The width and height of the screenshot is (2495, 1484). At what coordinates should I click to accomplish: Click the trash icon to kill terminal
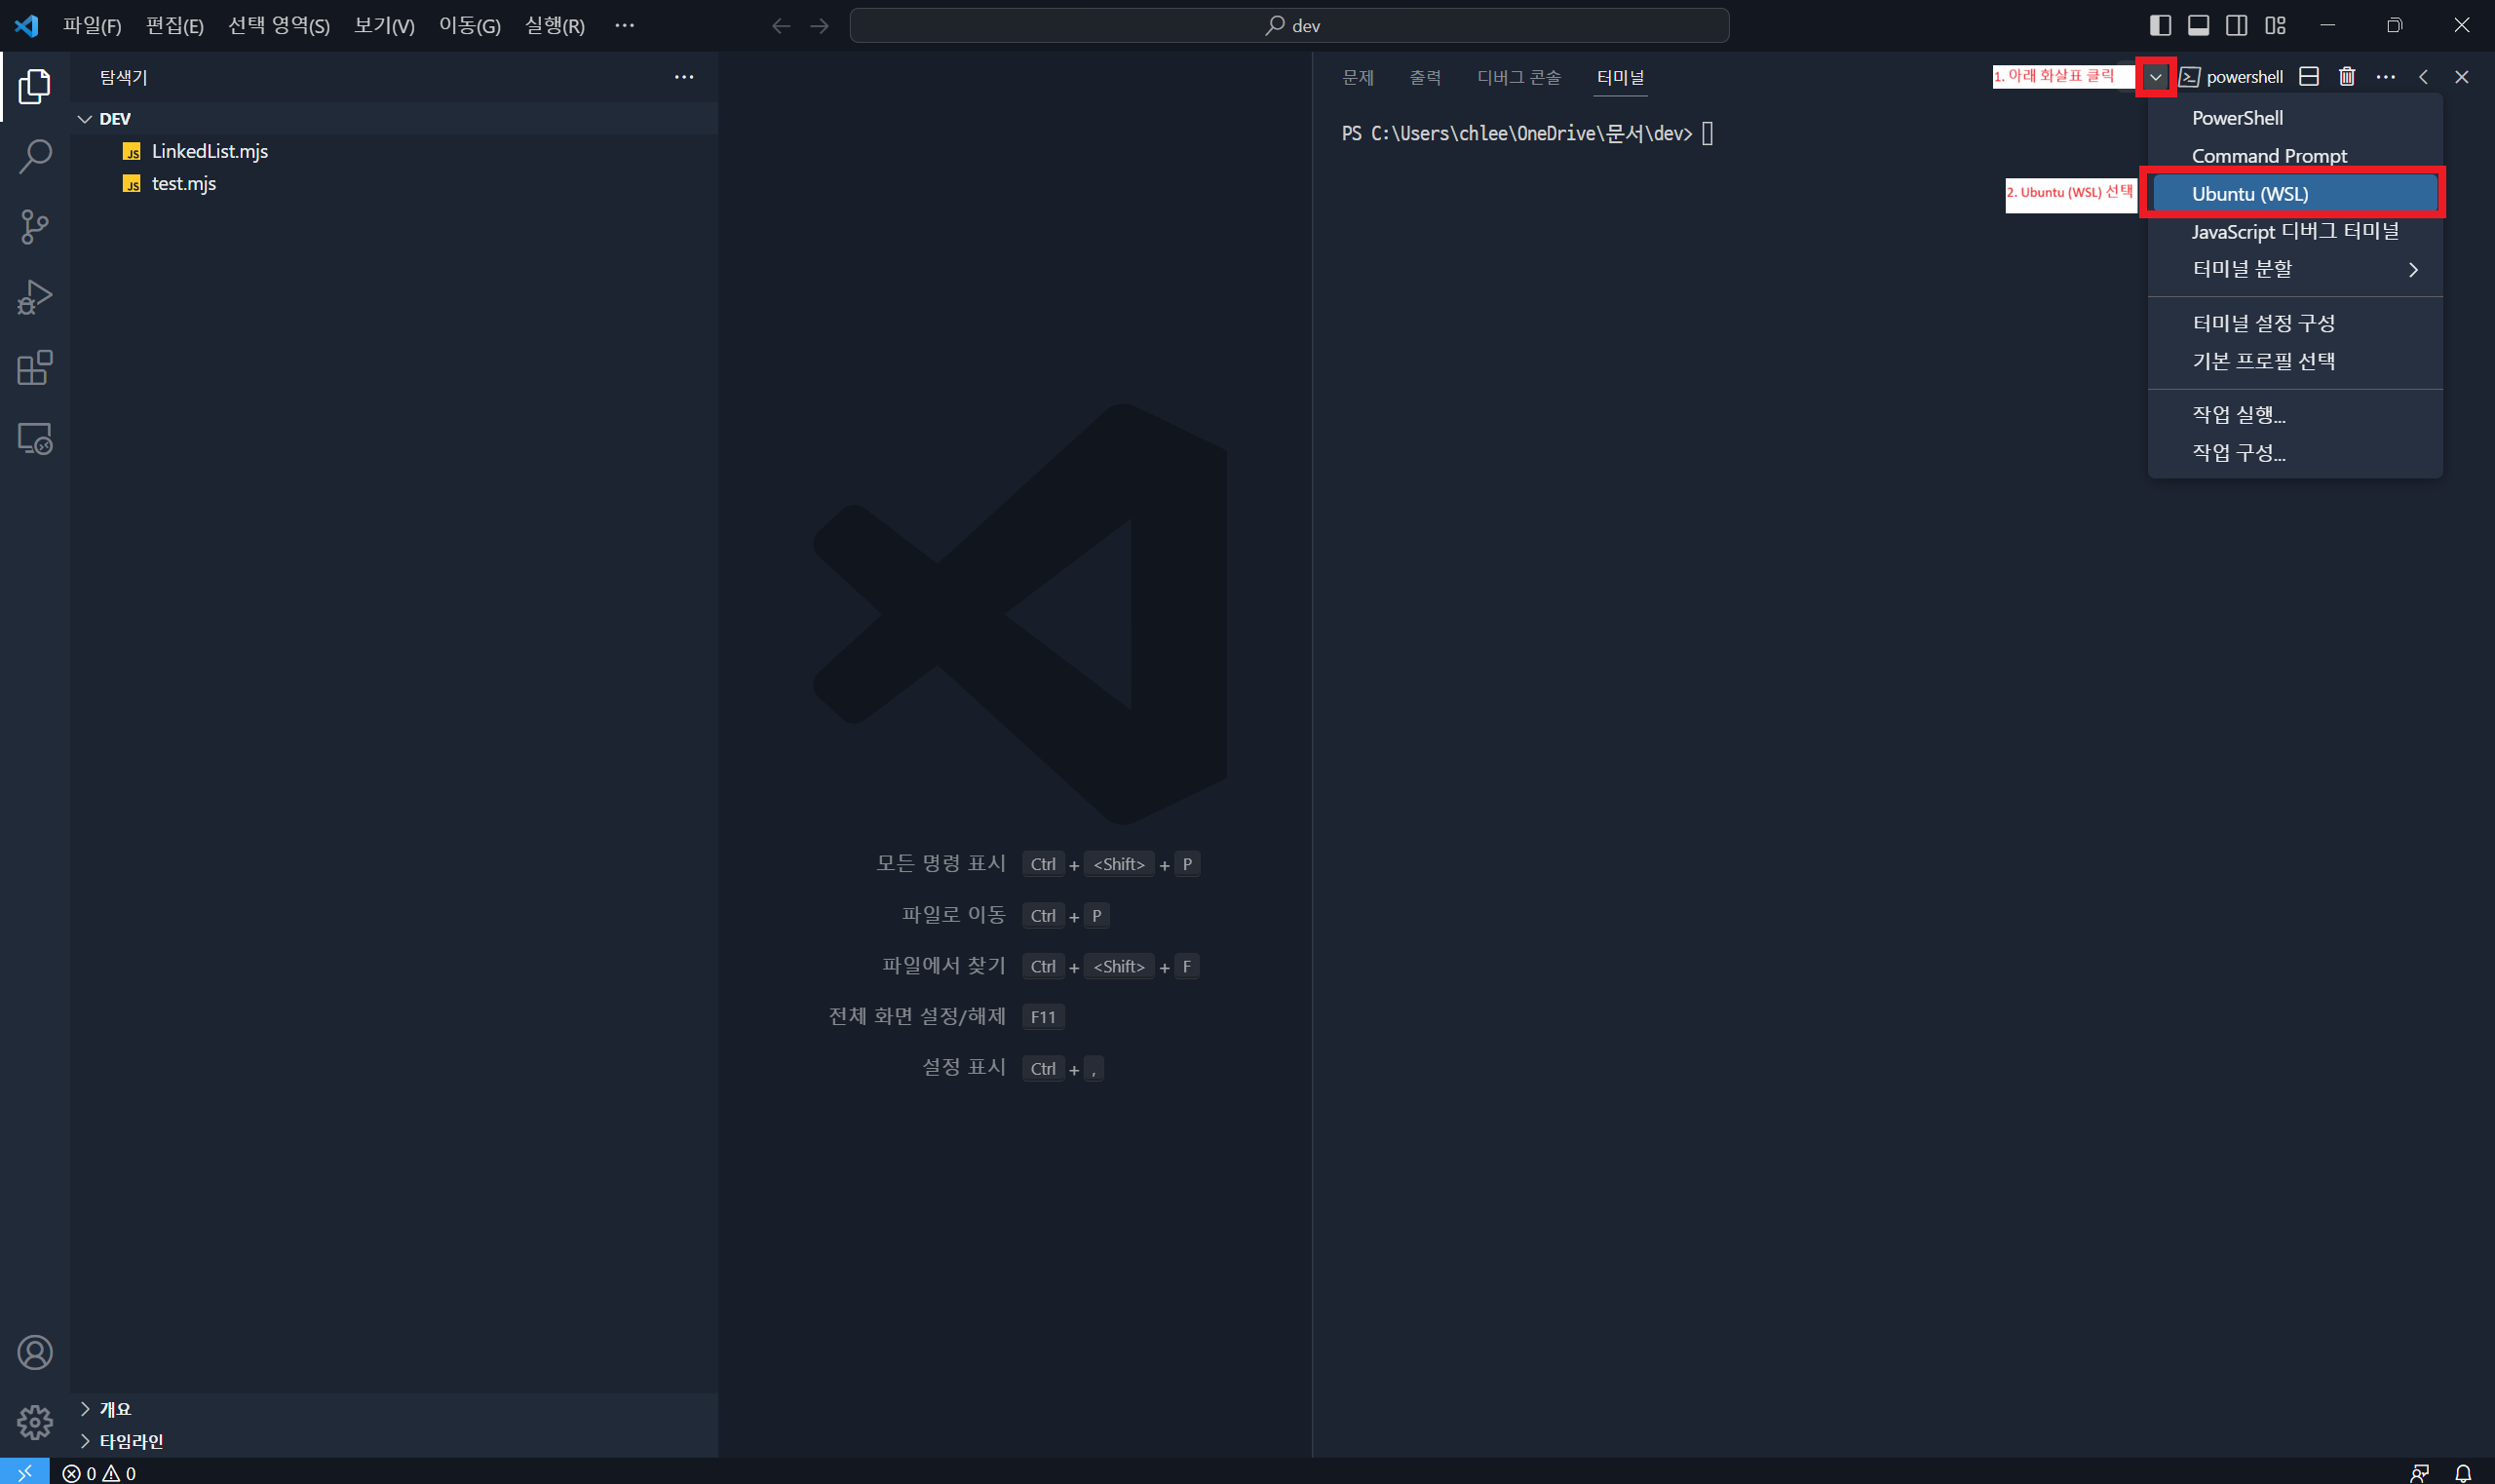click(2347, 77)
